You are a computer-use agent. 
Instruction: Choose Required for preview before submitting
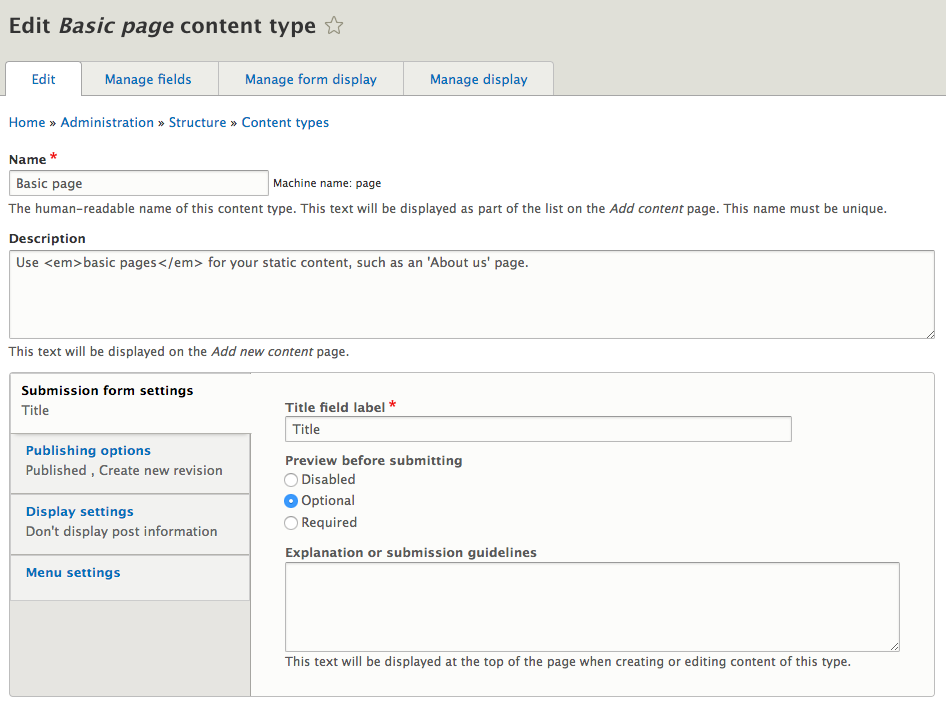(x=291, y=523)
